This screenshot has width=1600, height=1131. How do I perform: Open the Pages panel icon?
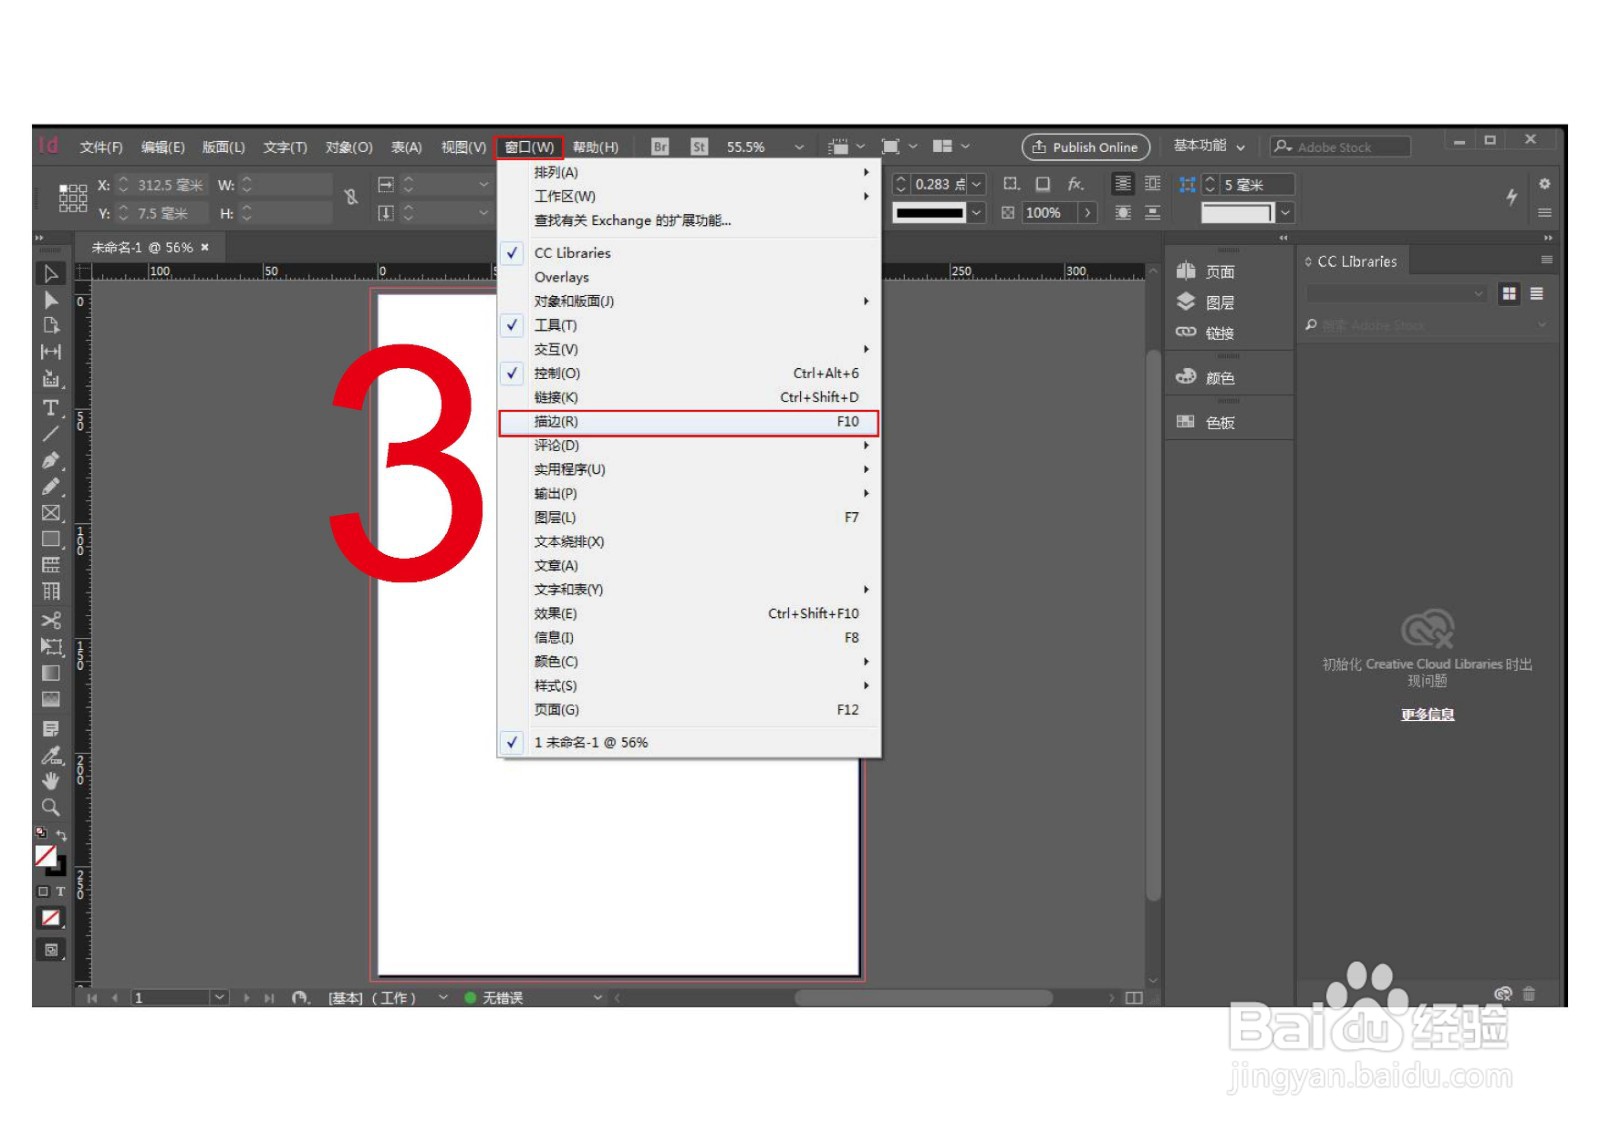click(1186, 271)
